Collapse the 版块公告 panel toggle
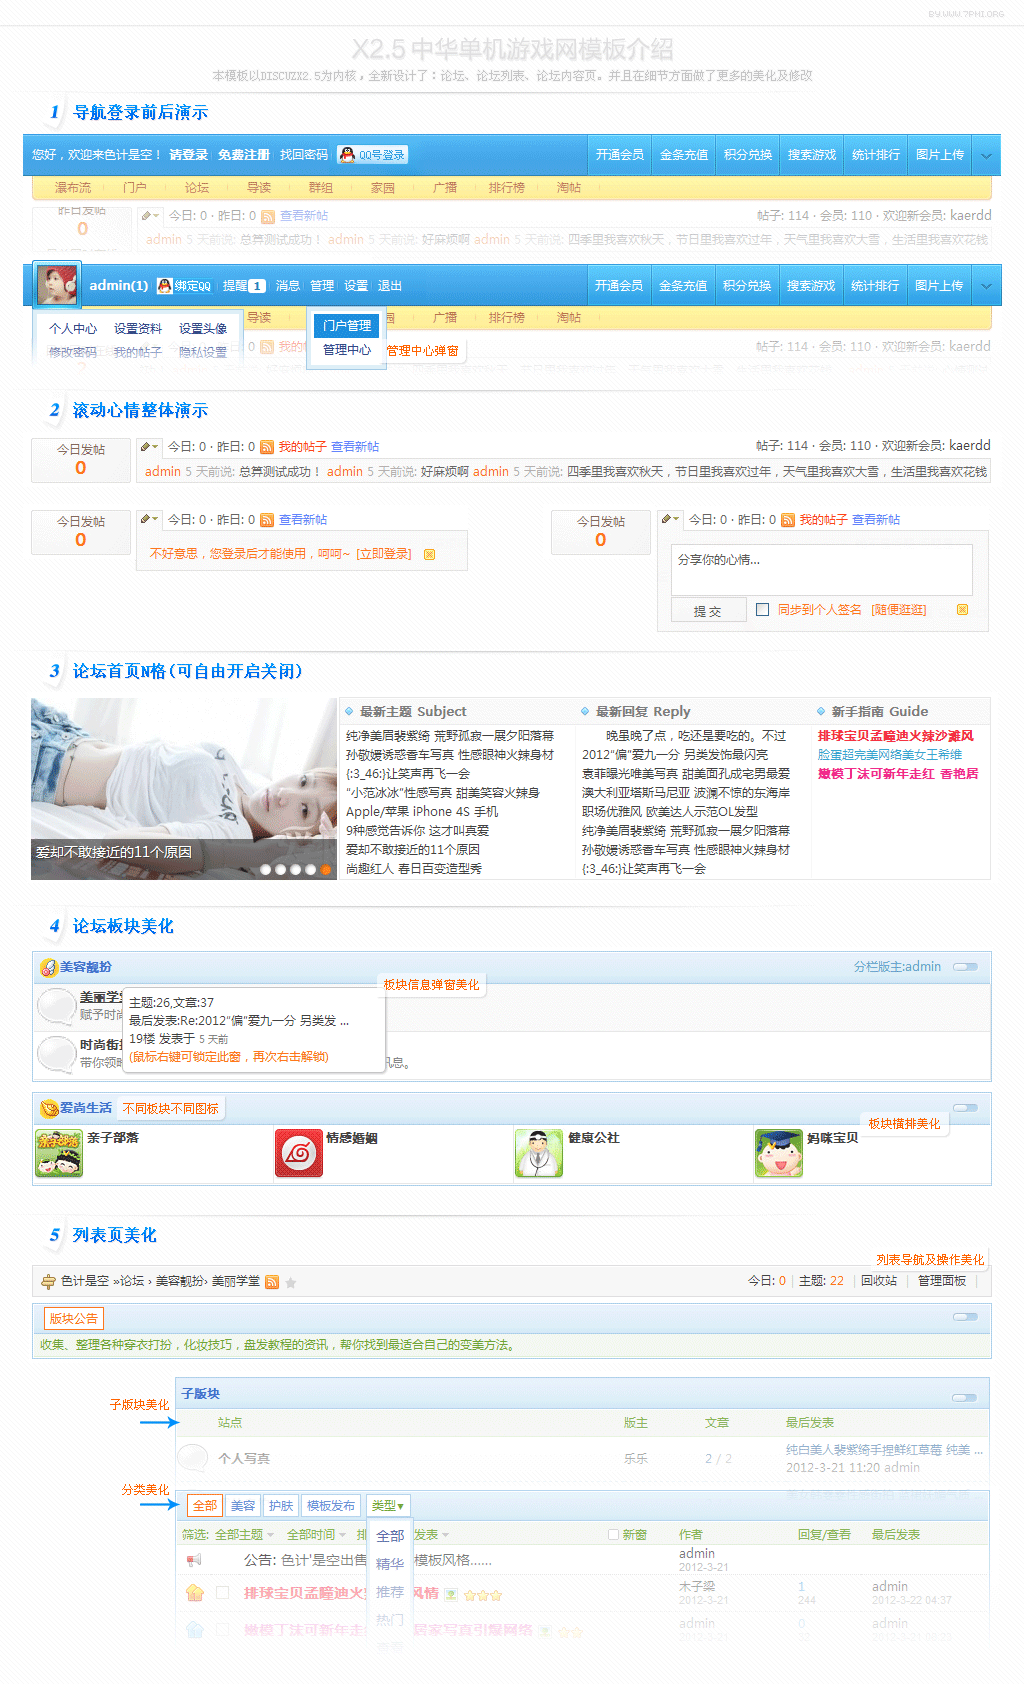The image size is (1024, 1684). point(965,1317)
